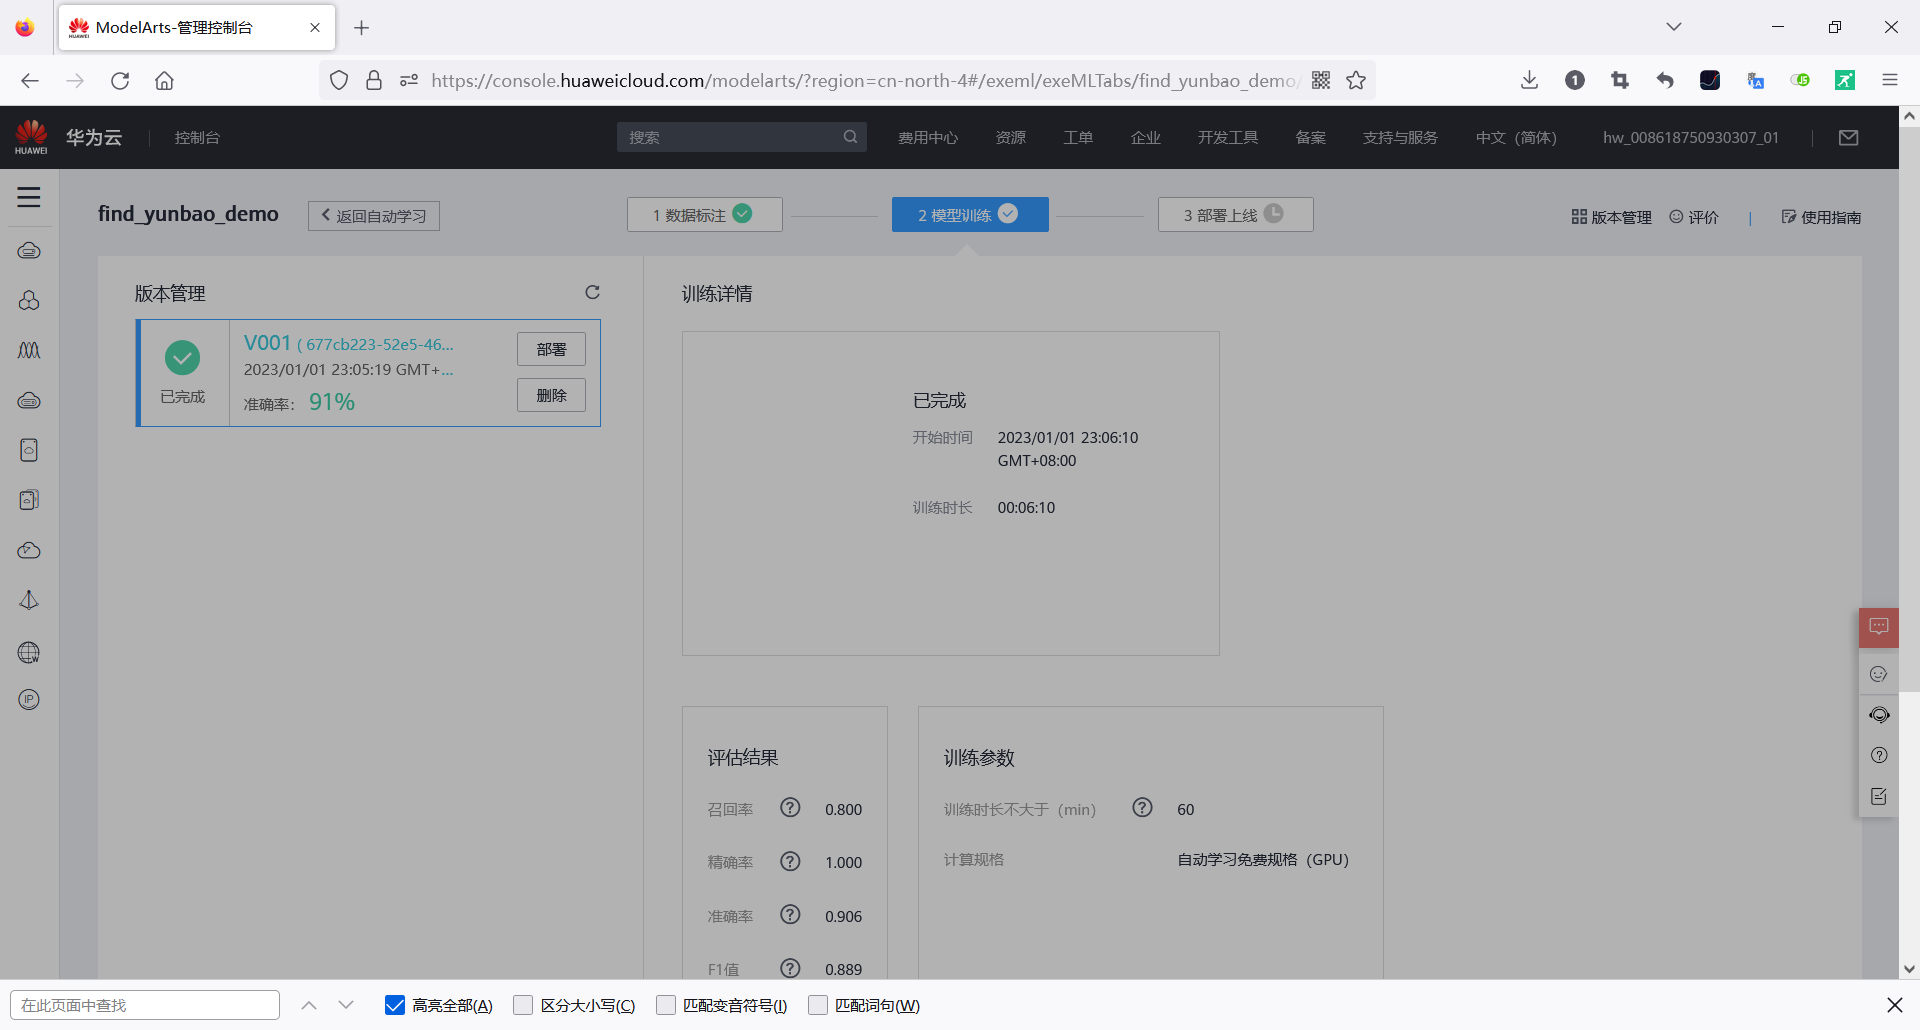Click 控制台 link in header

point(197,137)
